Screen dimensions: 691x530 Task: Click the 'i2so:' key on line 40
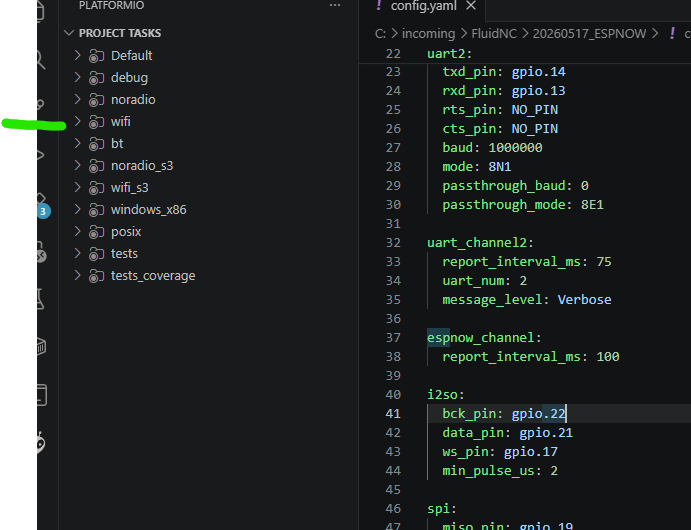[446, 395]
